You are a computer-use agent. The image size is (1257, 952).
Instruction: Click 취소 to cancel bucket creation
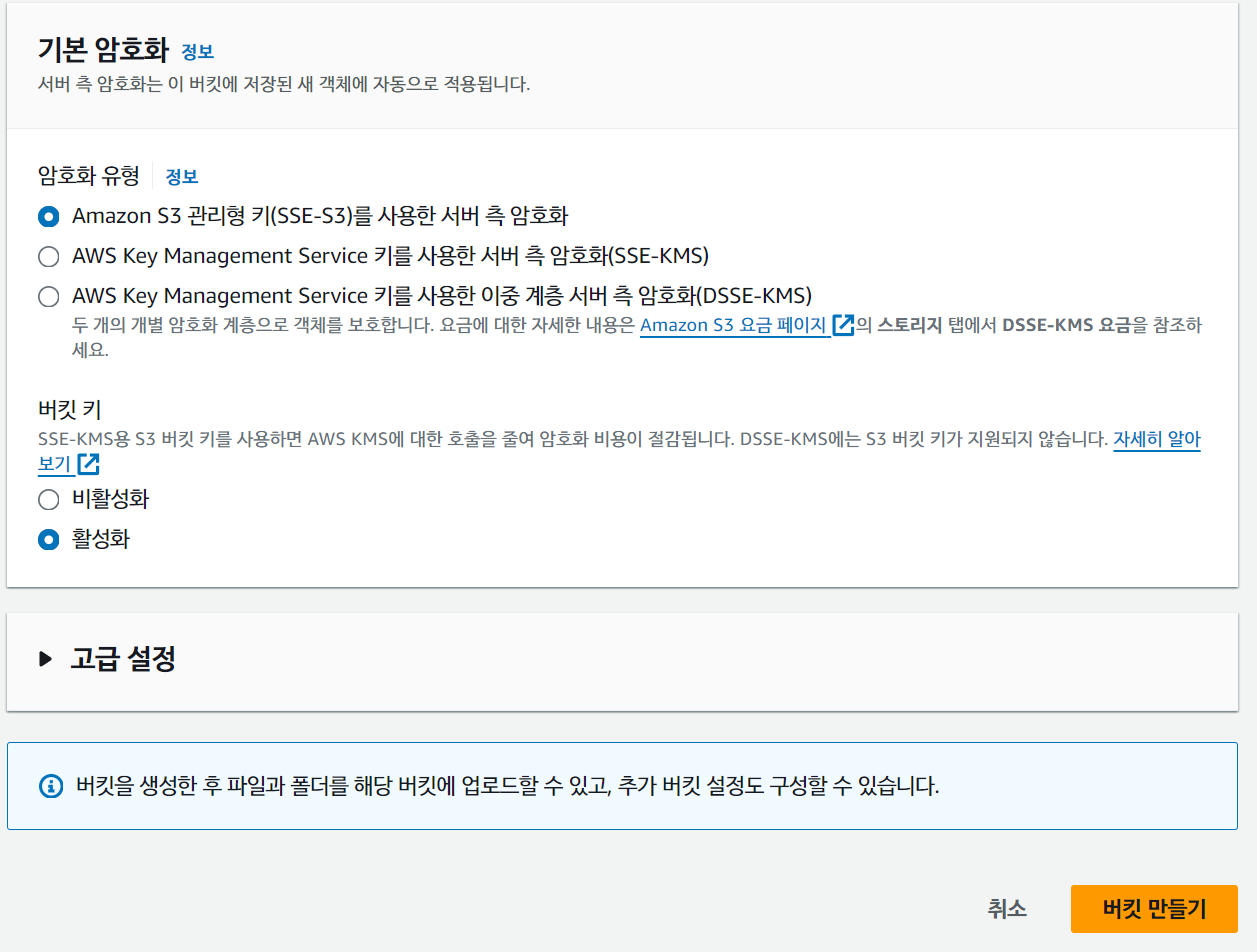pyautogui.click(x=1007, y=909)
